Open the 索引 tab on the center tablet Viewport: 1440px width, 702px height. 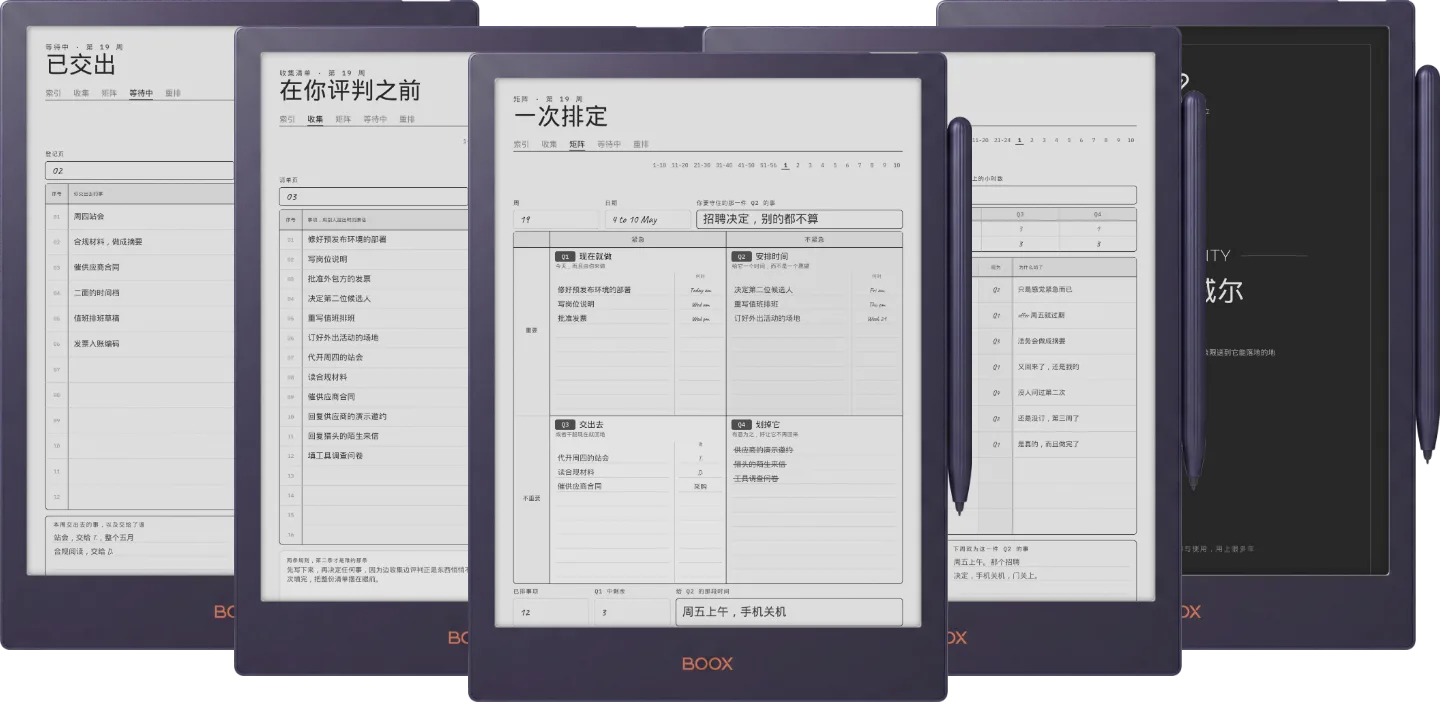click(x=521, y=144)
